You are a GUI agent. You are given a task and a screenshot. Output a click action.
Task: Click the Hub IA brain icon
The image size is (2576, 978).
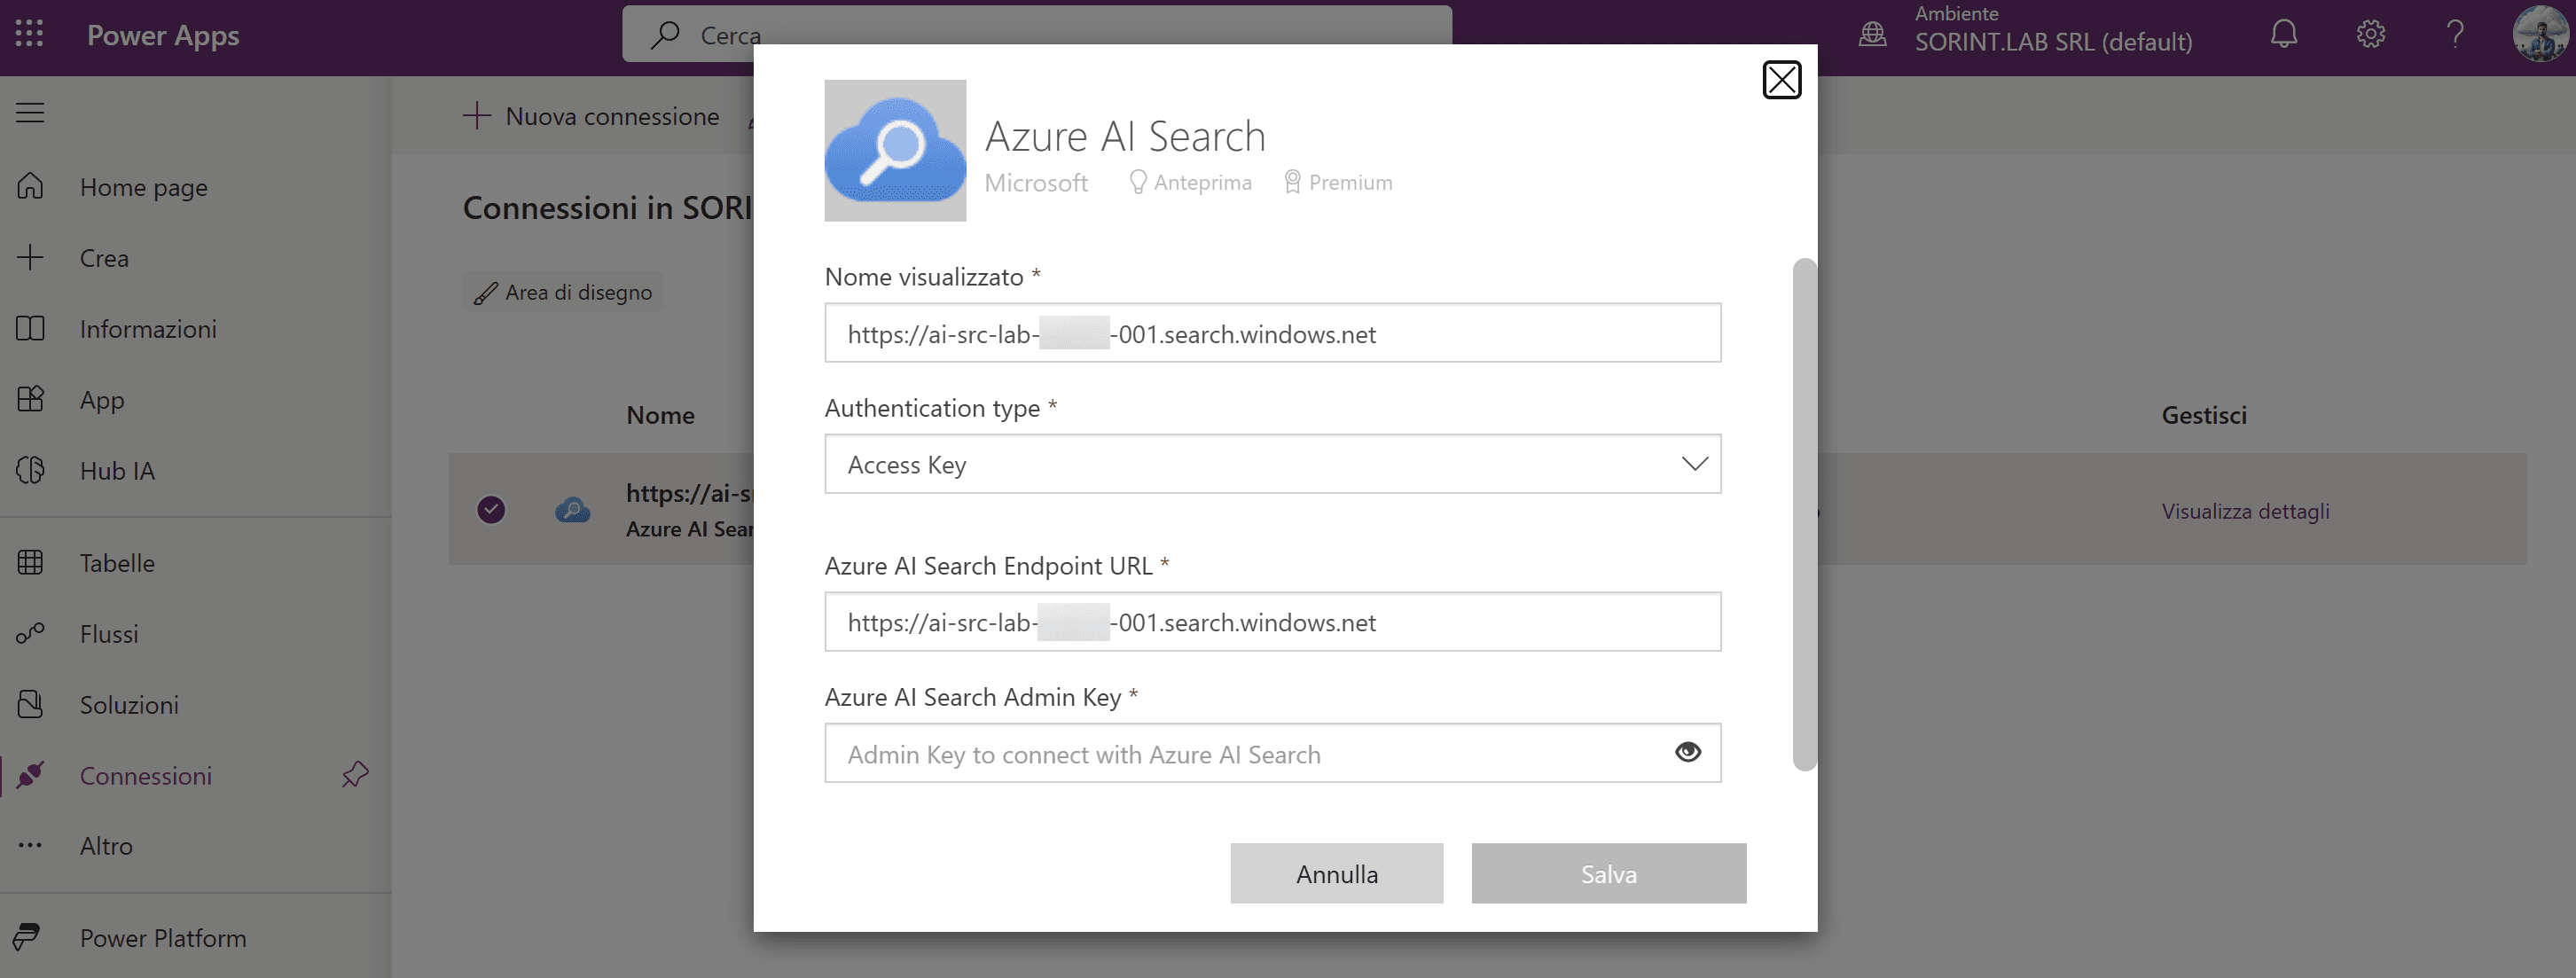[x=30, y=470]
